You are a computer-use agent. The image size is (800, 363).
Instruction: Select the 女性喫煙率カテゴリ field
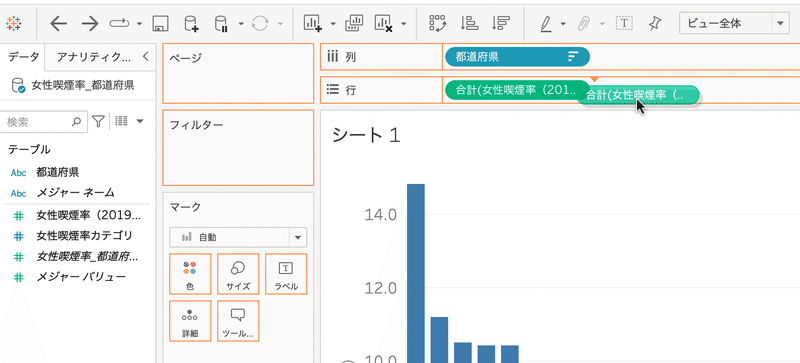coord(84,235)
